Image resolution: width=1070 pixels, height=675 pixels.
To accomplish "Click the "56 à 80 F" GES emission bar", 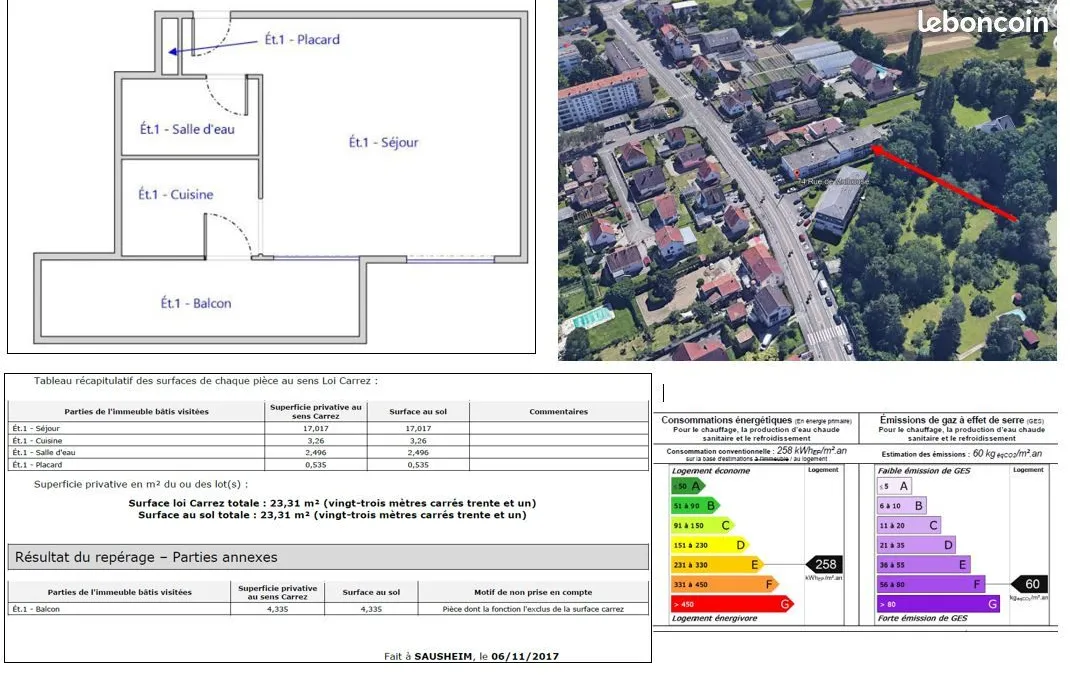I will pyautogui.click(x=931, y=584).
